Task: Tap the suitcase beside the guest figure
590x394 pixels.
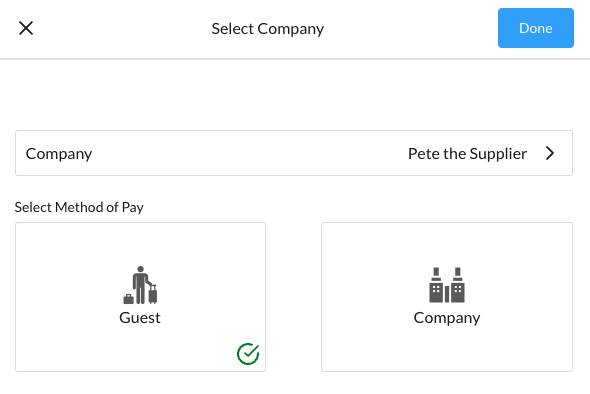Action: click(x=153, y=294)
